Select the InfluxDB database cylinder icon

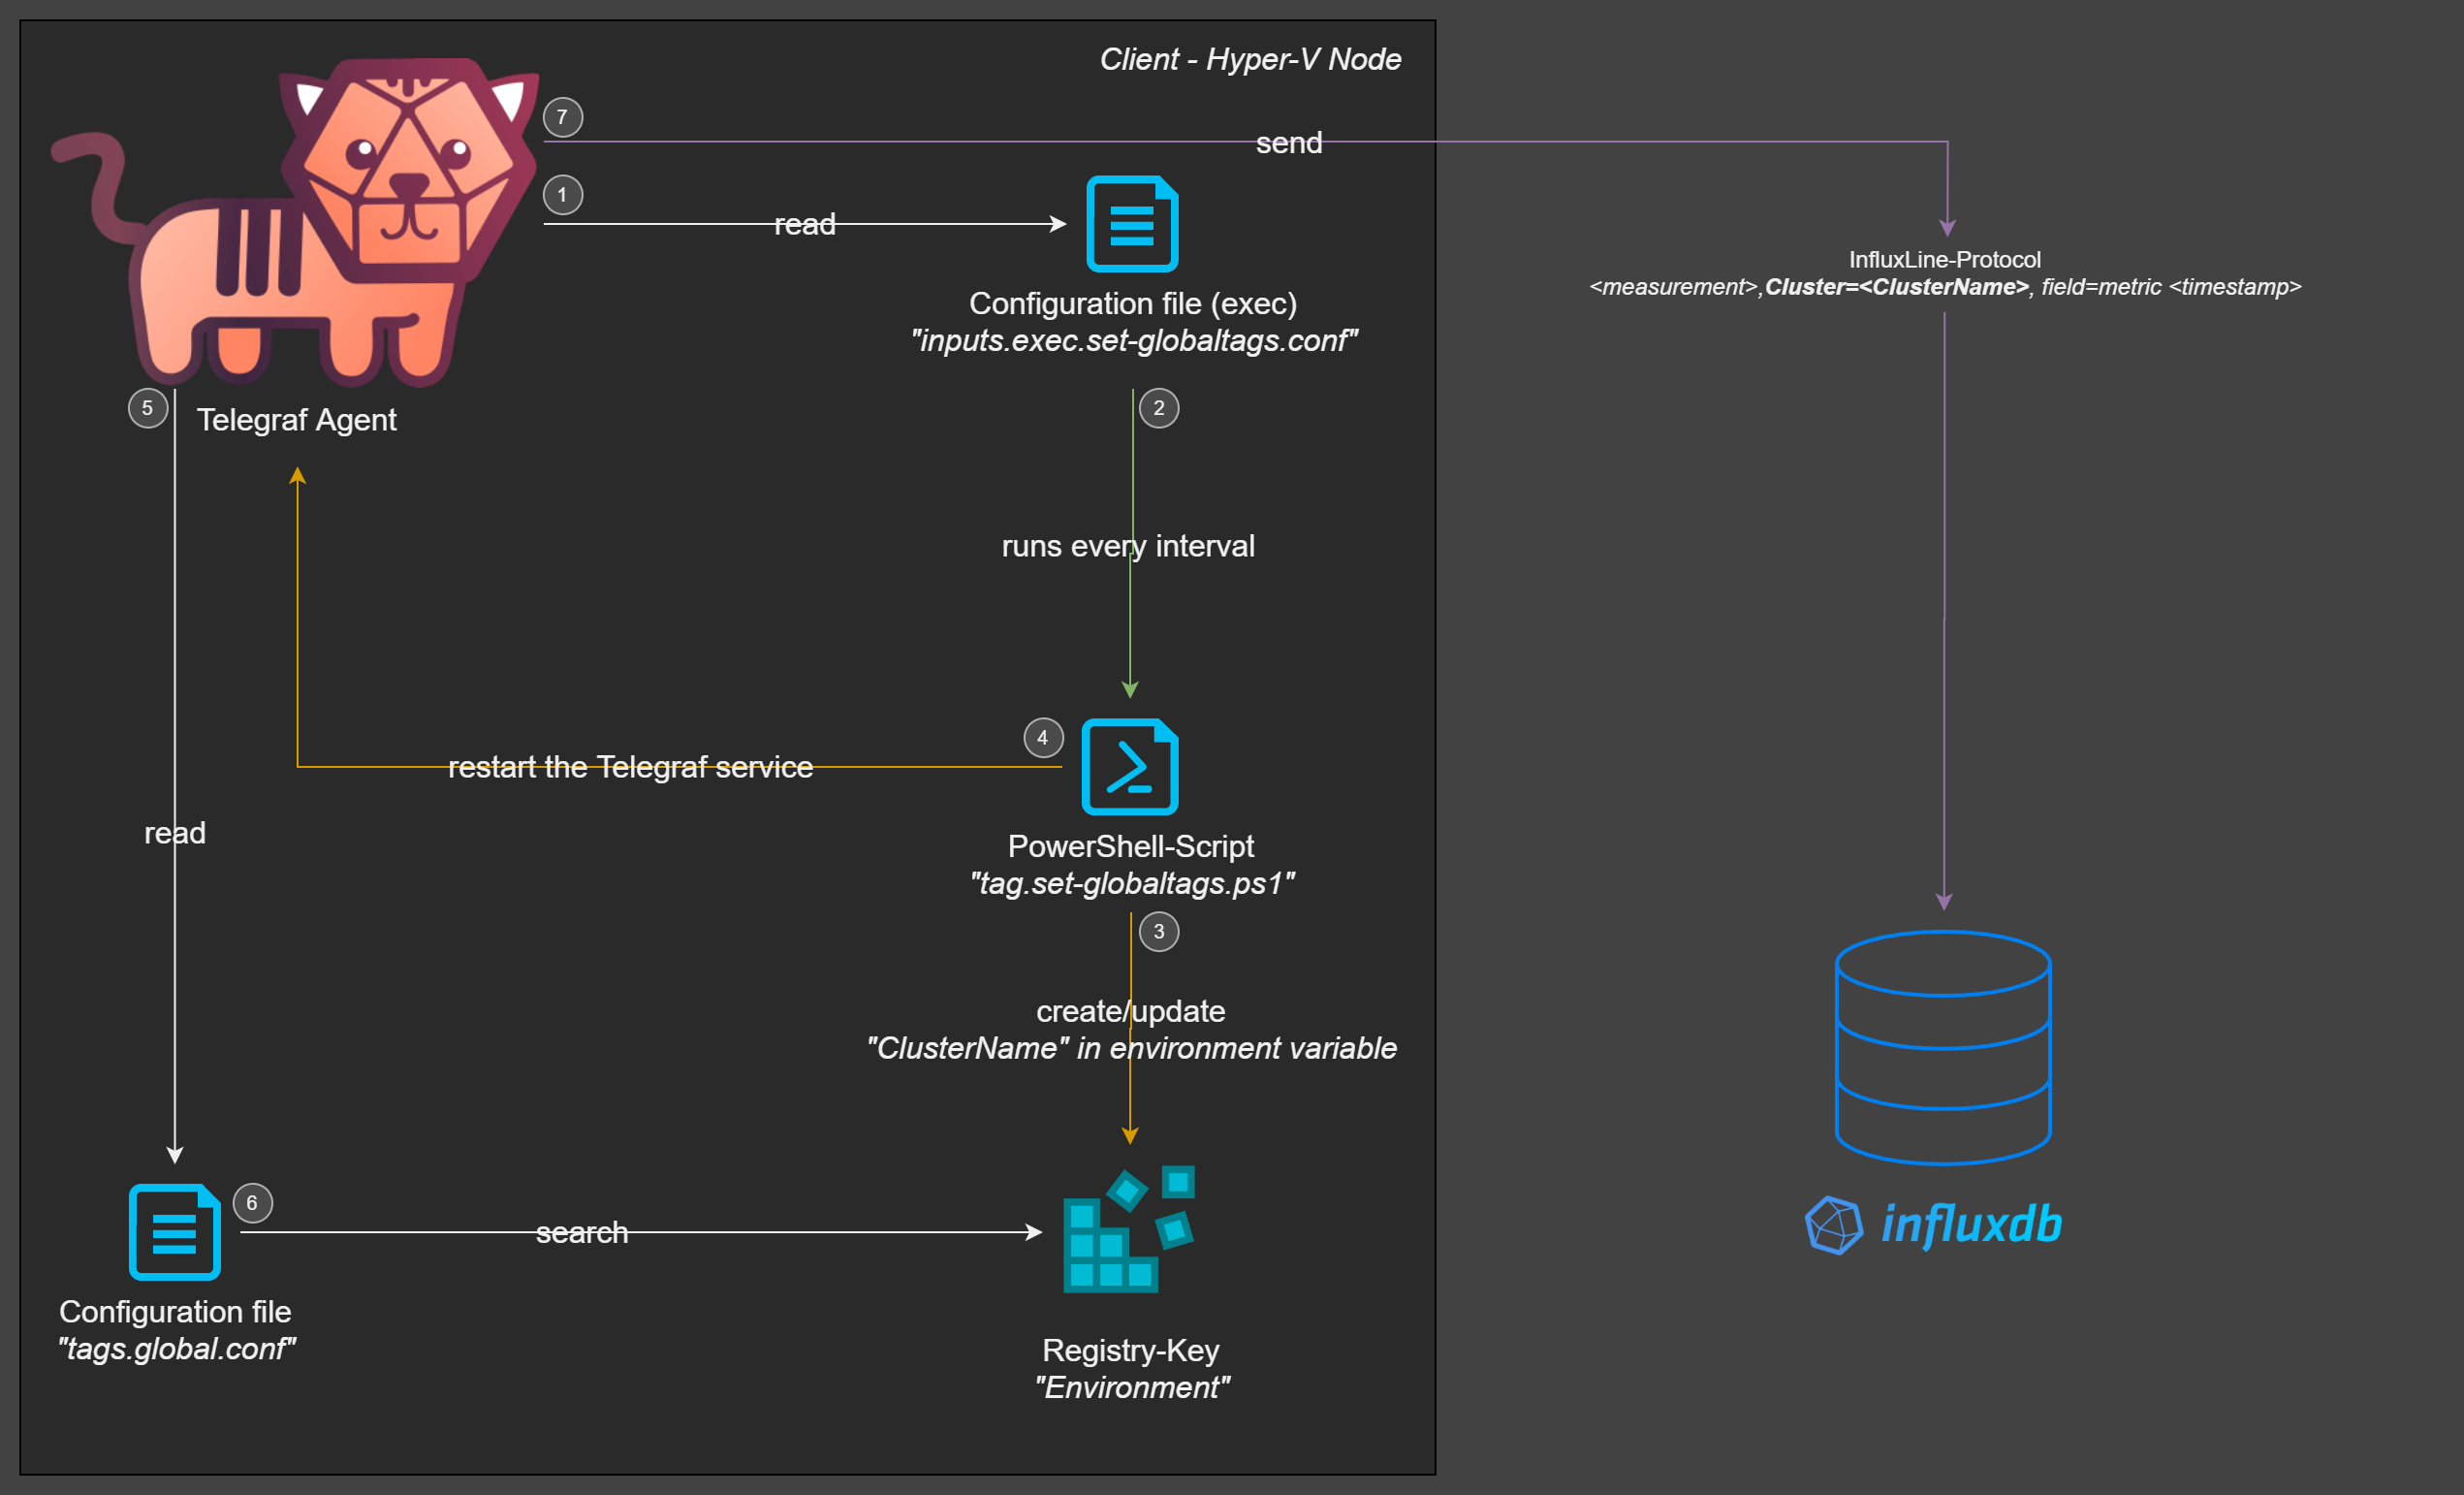[x=1943, y=1047]
